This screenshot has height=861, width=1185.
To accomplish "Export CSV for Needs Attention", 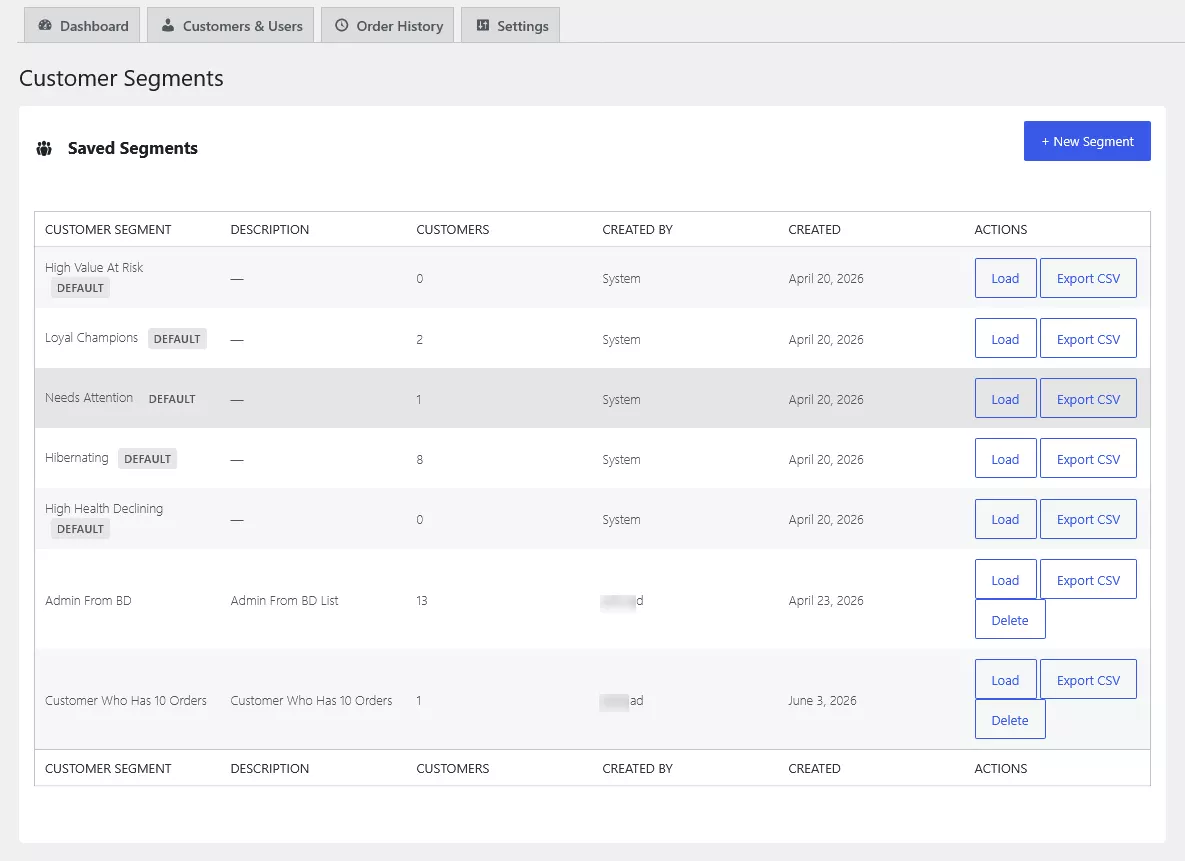I will (x=1088, y=398).
